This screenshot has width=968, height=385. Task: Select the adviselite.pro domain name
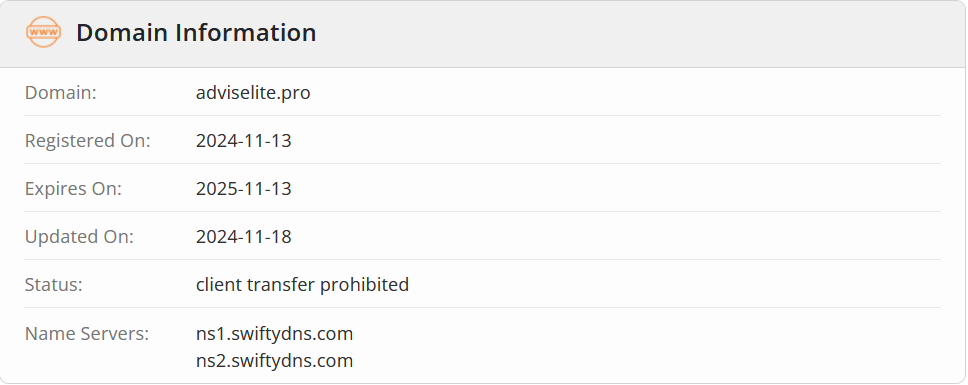[x=253, y=93]
